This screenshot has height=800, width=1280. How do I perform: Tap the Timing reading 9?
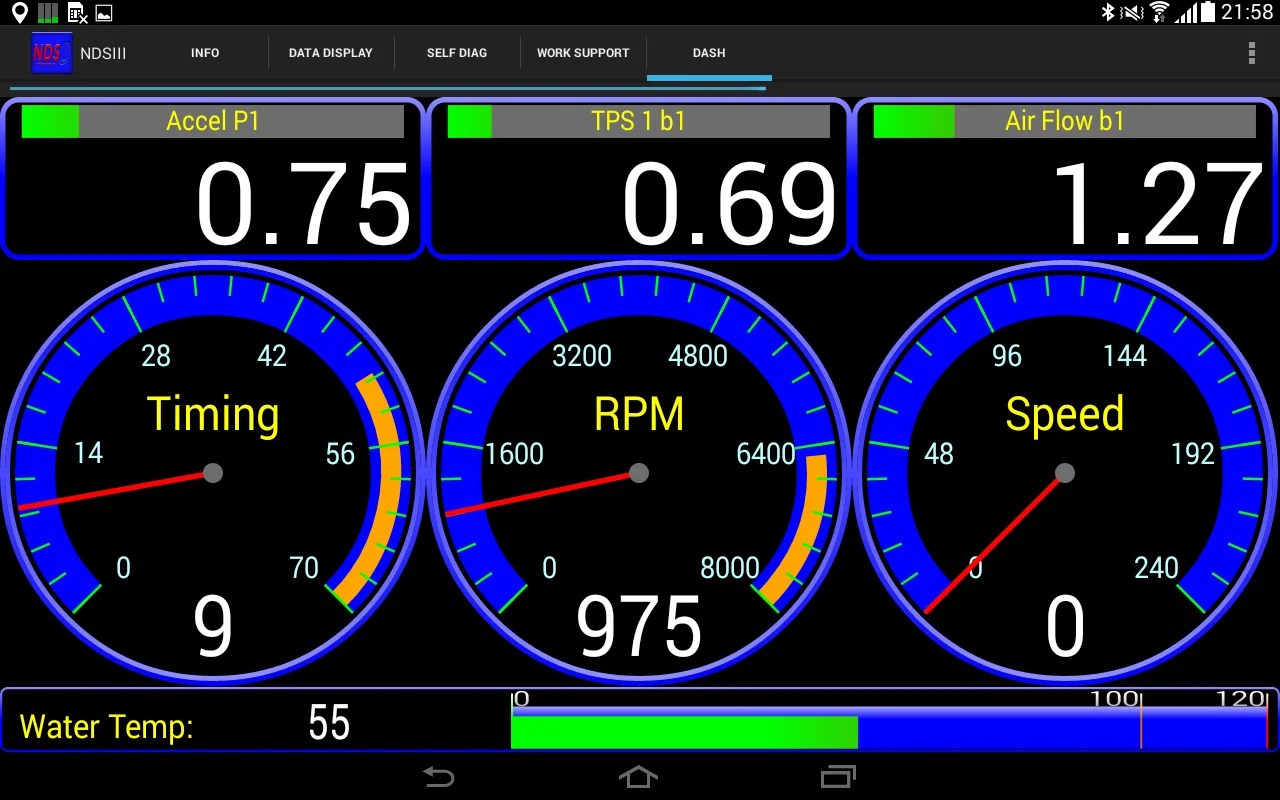[213, 627]
